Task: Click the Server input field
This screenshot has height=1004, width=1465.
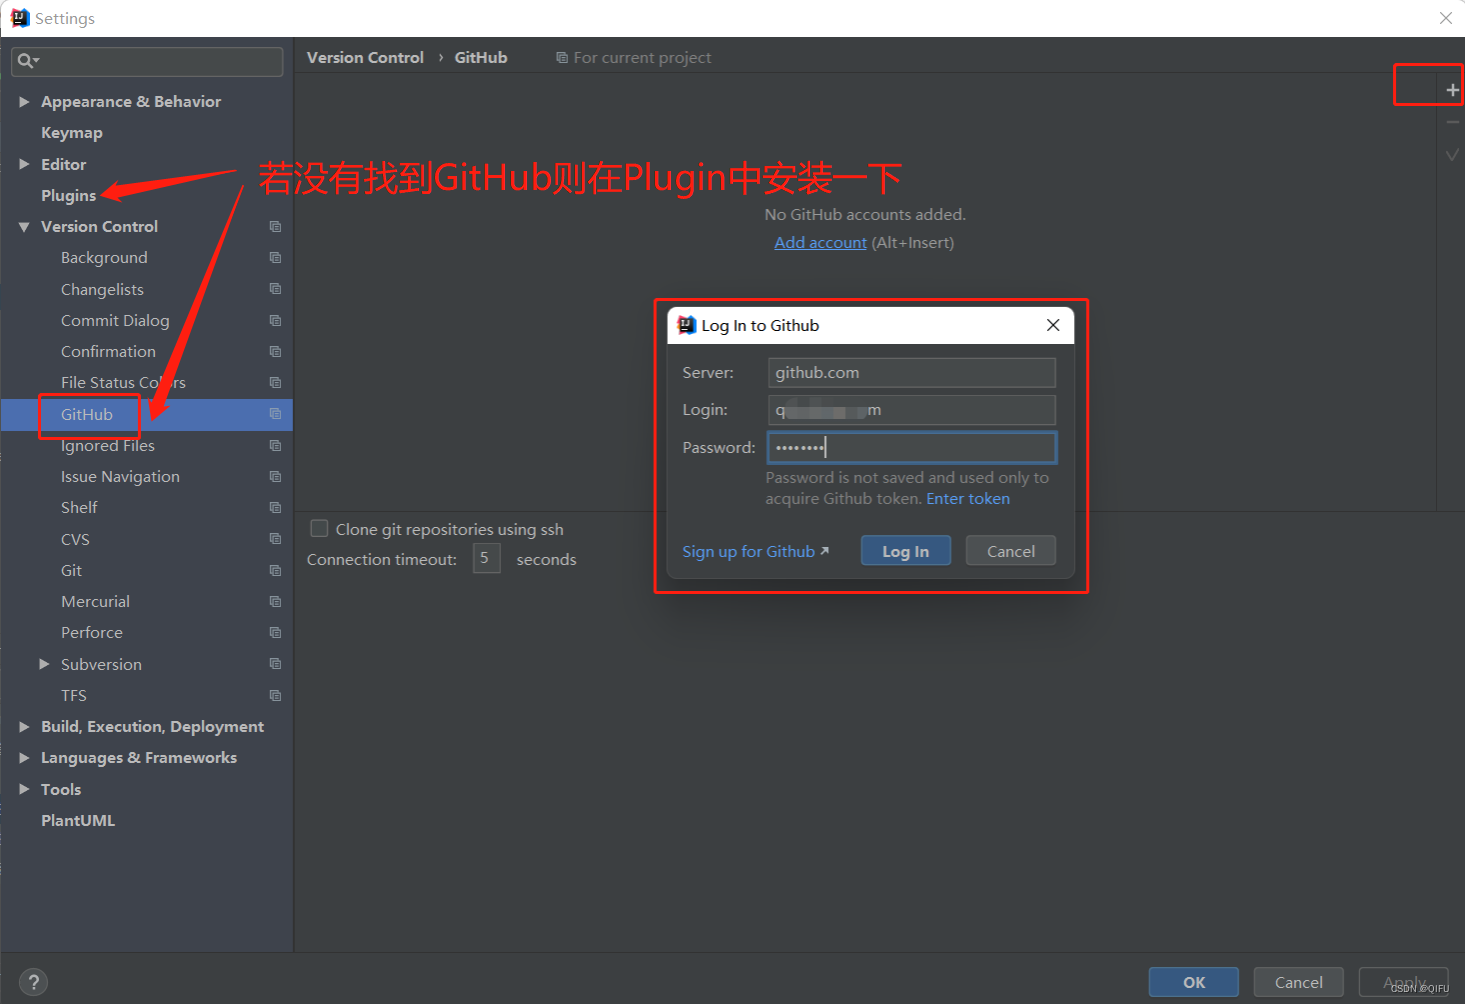Action: tap(912, 373)
